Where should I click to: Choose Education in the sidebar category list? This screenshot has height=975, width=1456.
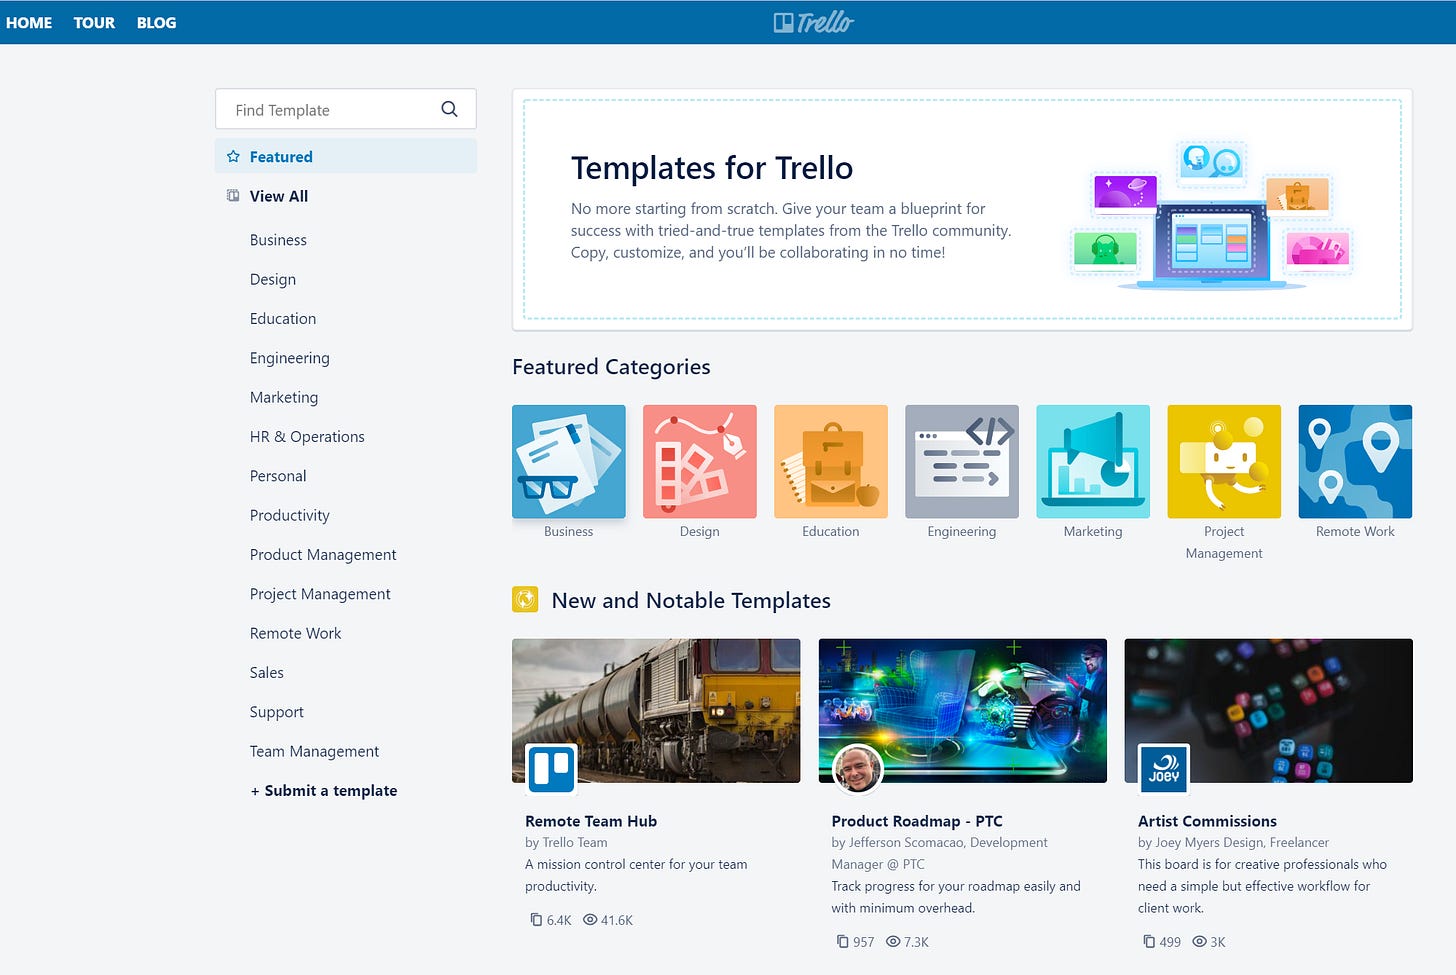coord(283,318)
